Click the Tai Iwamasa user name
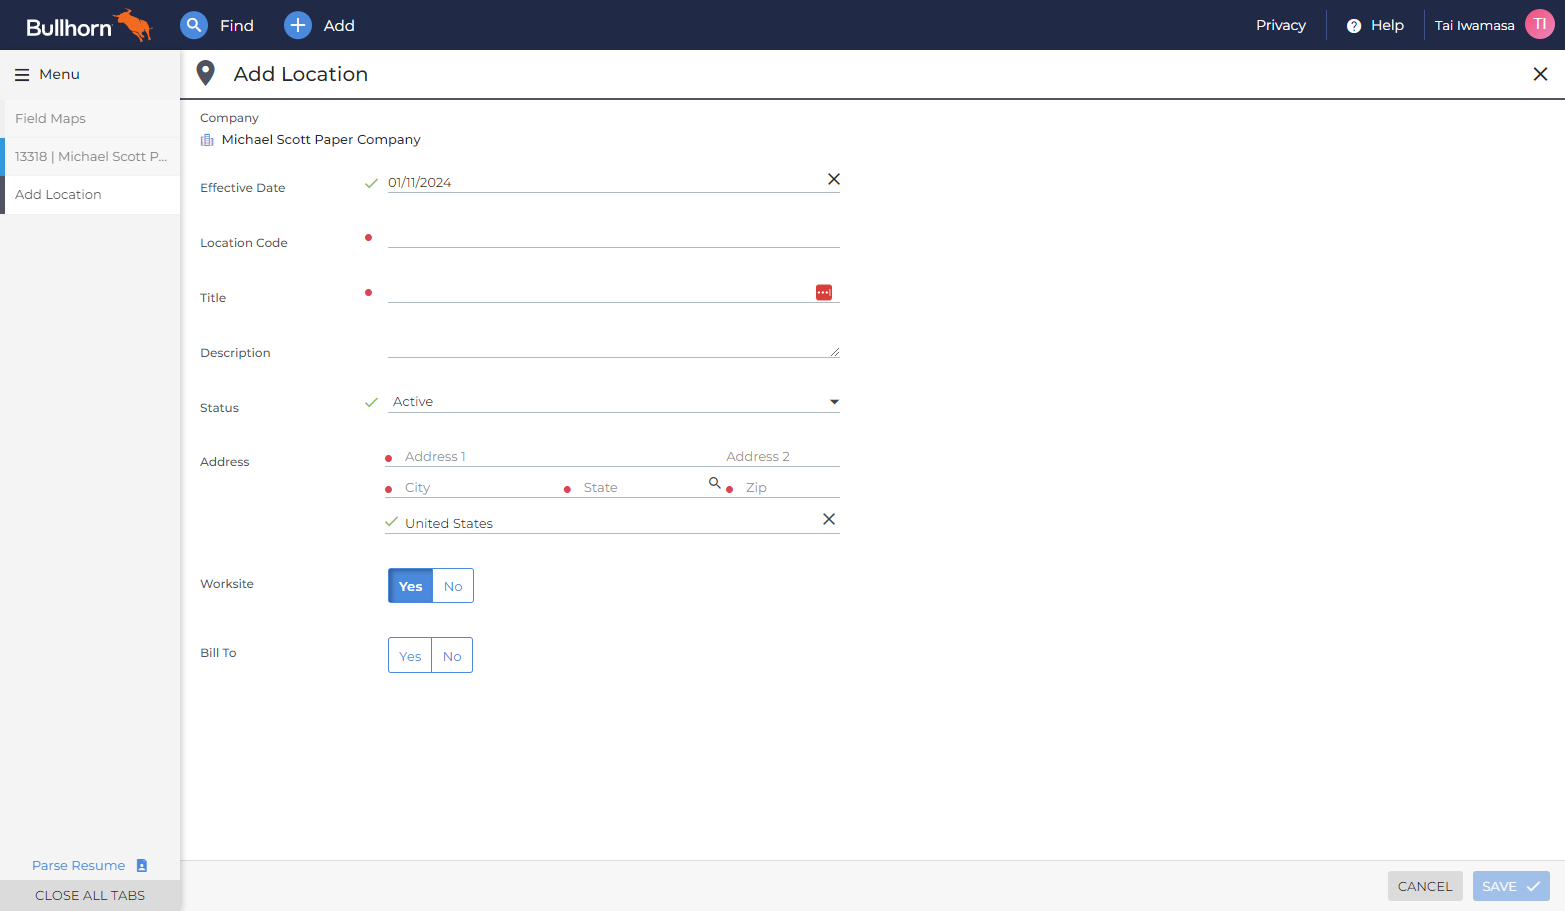The width and height of the screenshot is (1565, 911). 1474,26
